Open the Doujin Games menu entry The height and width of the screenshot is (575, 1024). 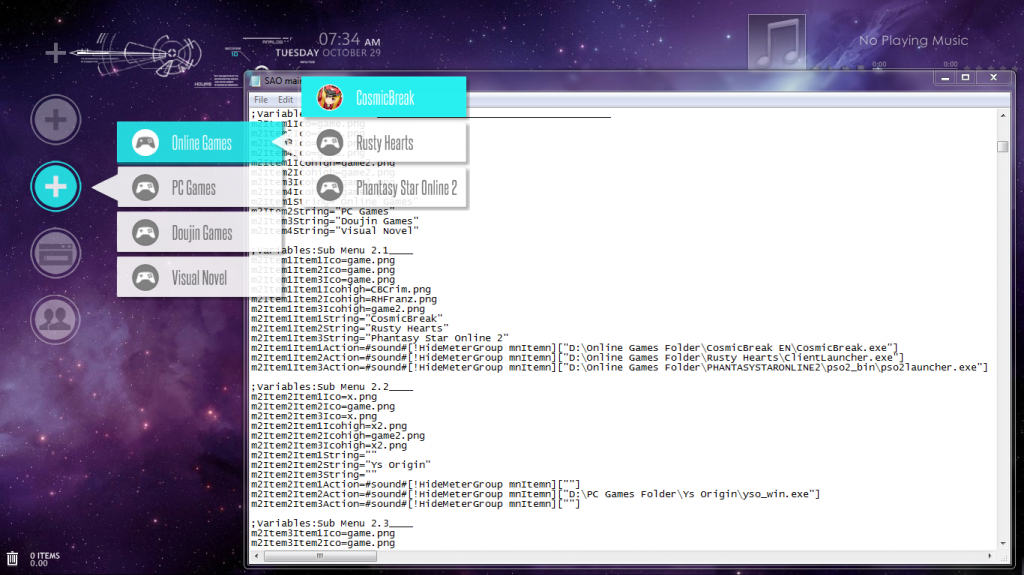coord(200,233)
